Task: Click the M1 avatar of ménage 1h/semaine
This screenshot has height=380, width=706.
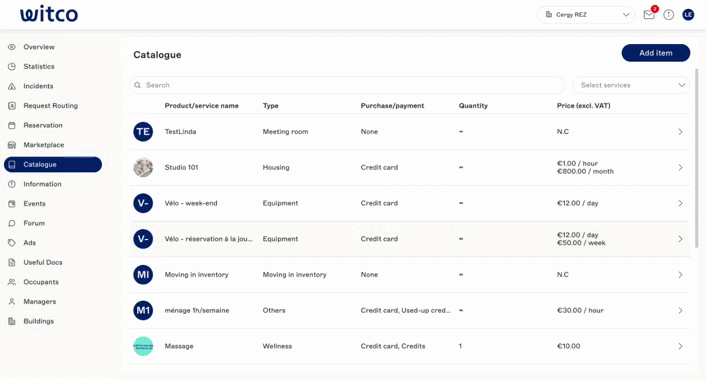Action: pos(143,310)
